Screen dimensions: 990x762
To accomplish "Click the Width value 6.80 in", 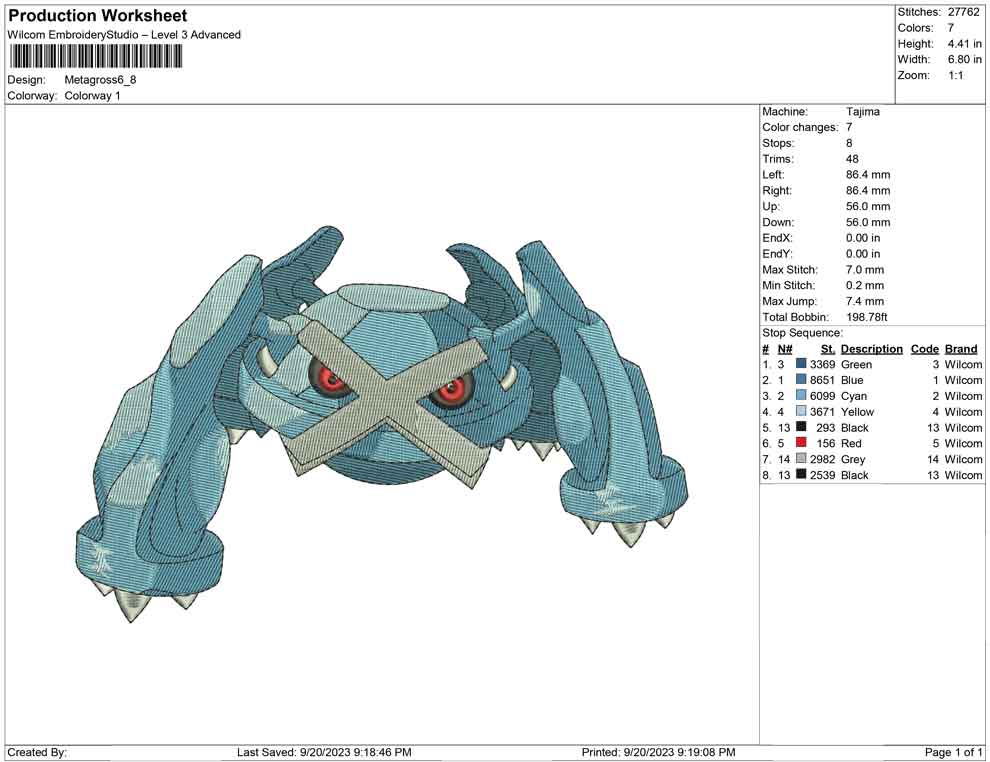I will [x=964, y=59].
